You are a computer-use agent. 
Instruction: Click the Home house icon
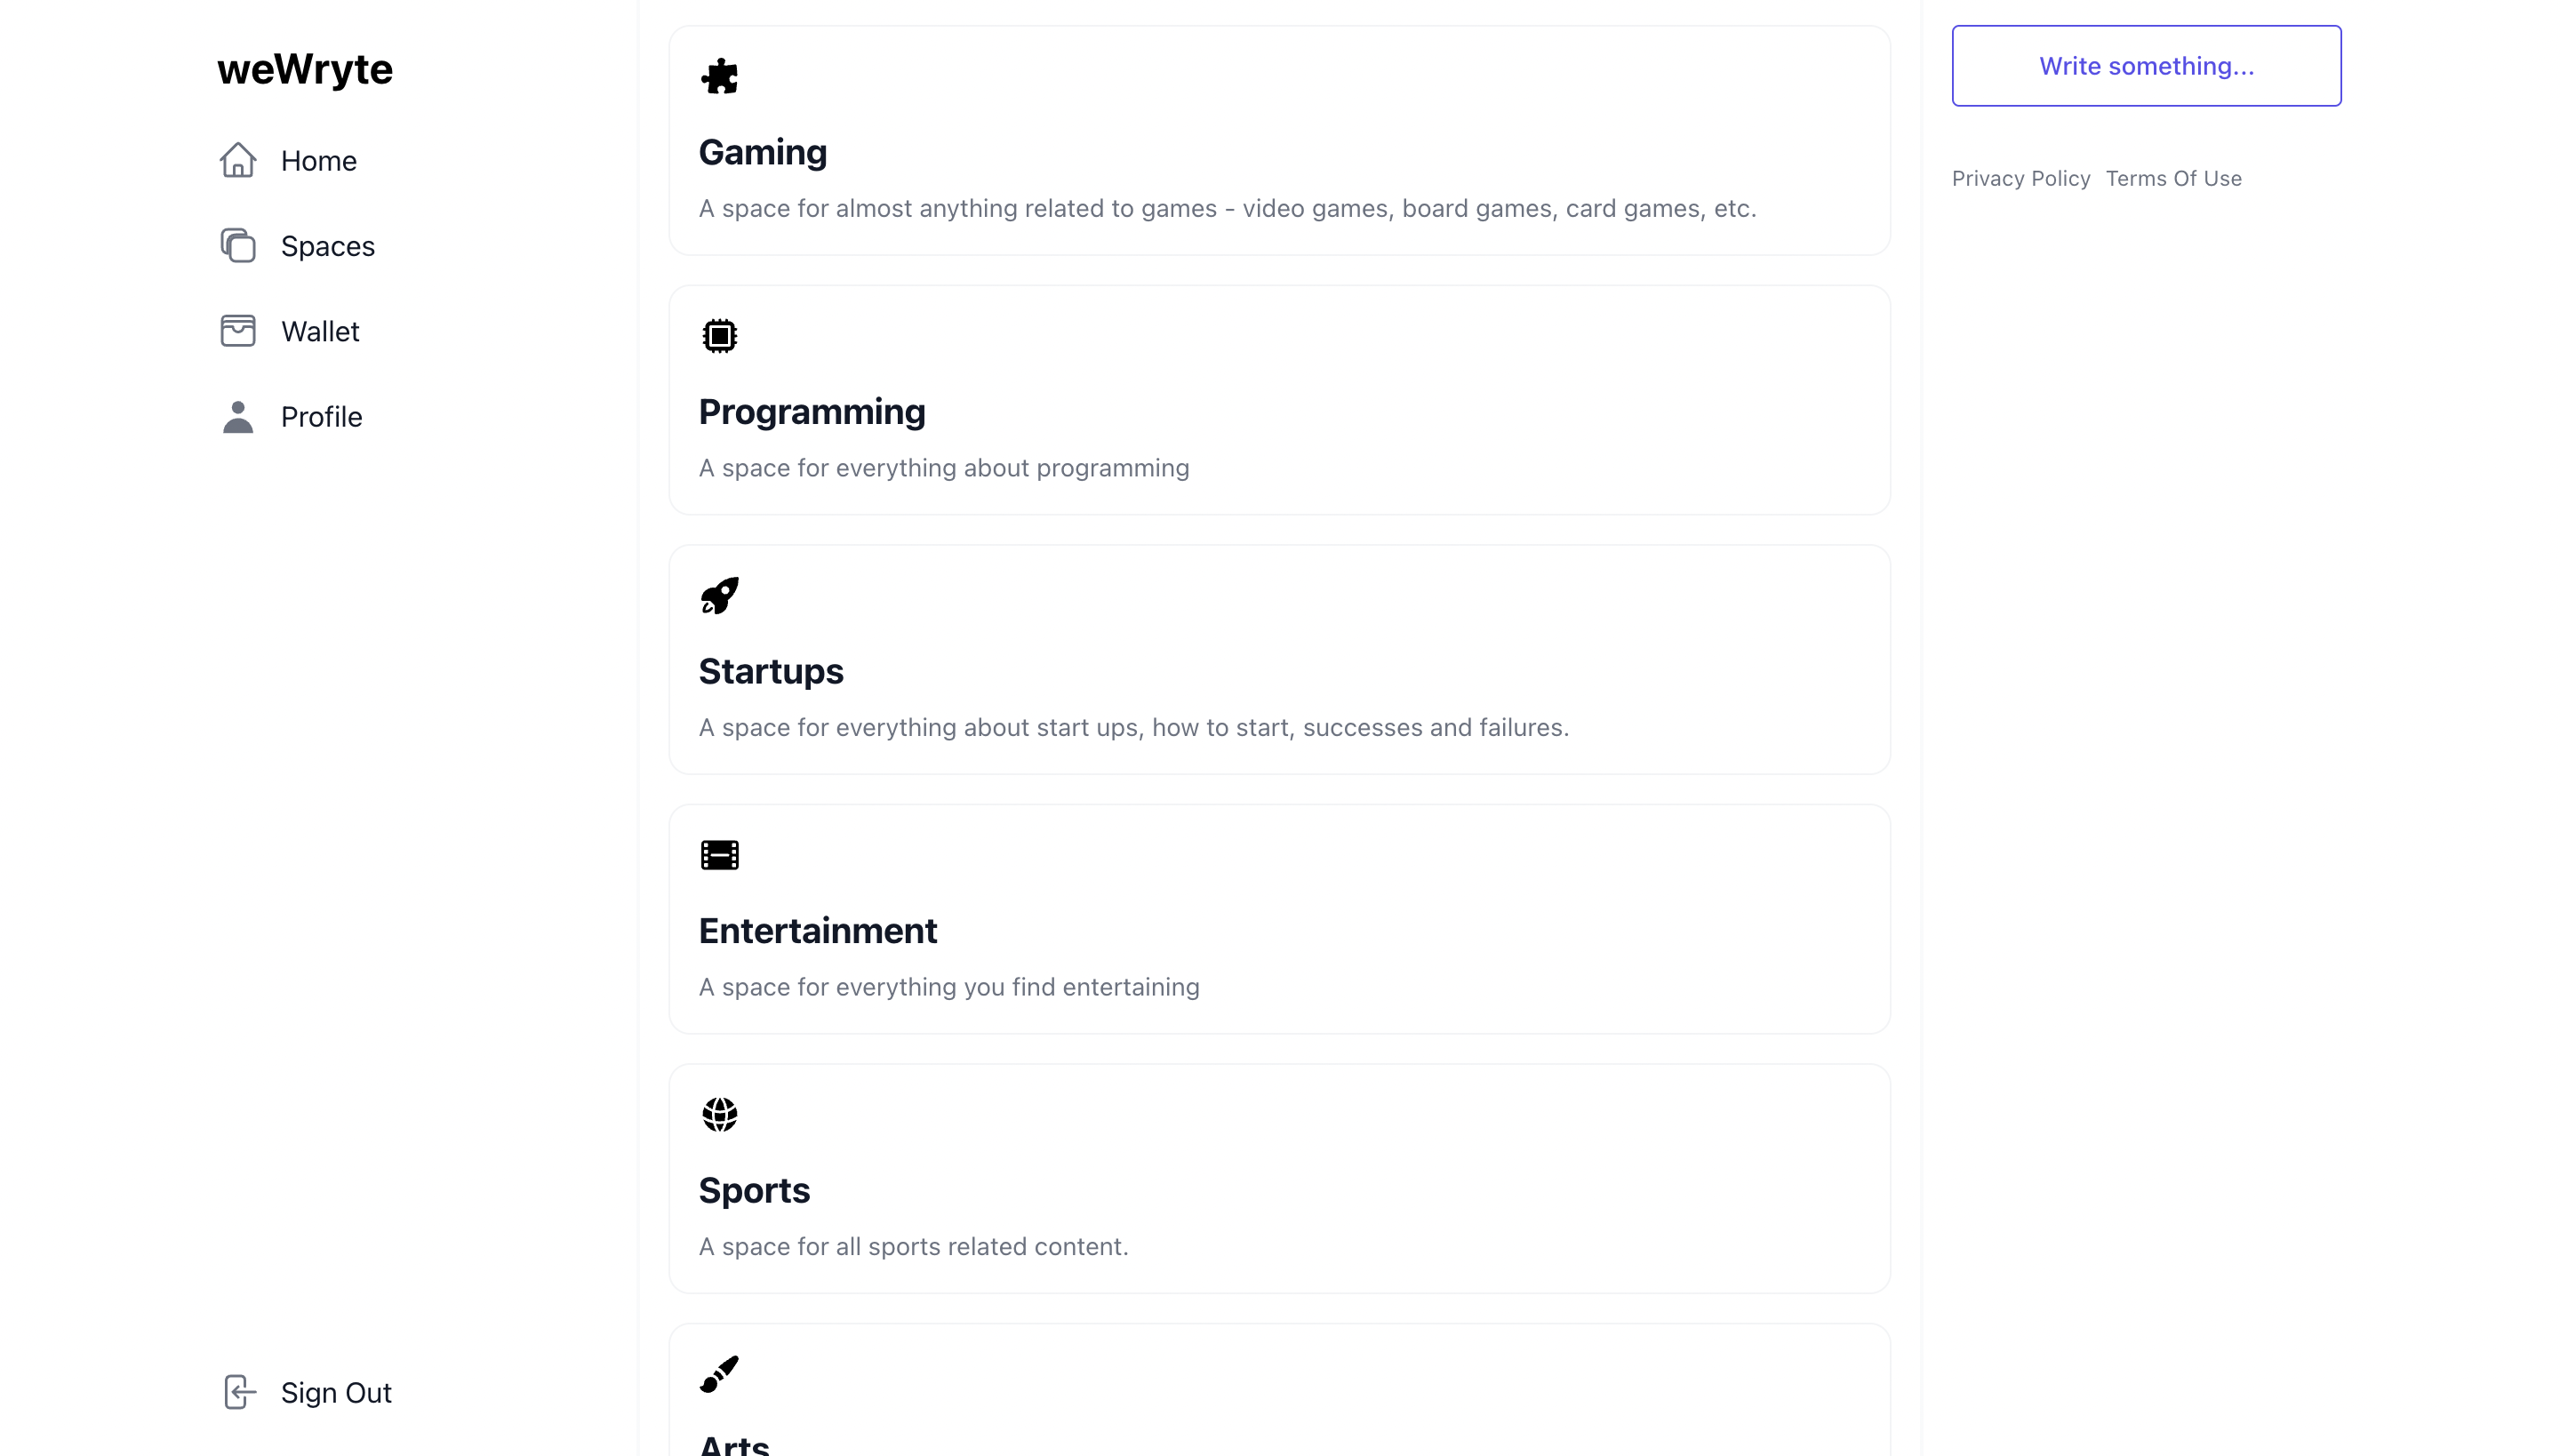(238, 160)
